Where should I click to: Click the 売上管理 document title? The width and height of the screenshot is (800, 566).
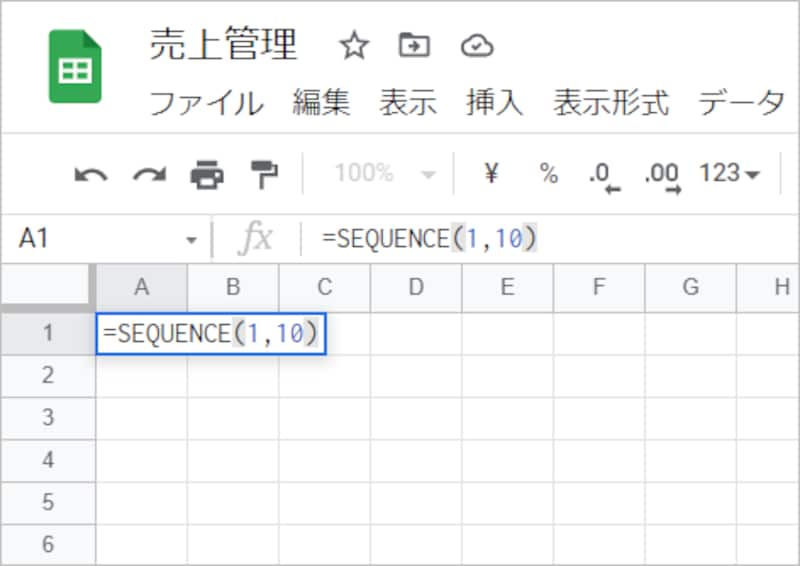point(223,44)
